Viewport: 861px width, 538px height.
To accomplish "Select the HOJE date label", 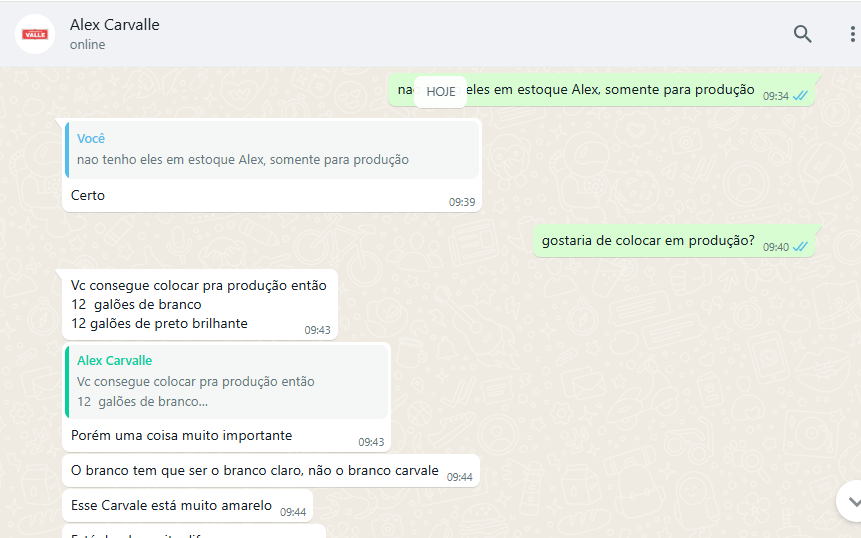I will 441,92.
